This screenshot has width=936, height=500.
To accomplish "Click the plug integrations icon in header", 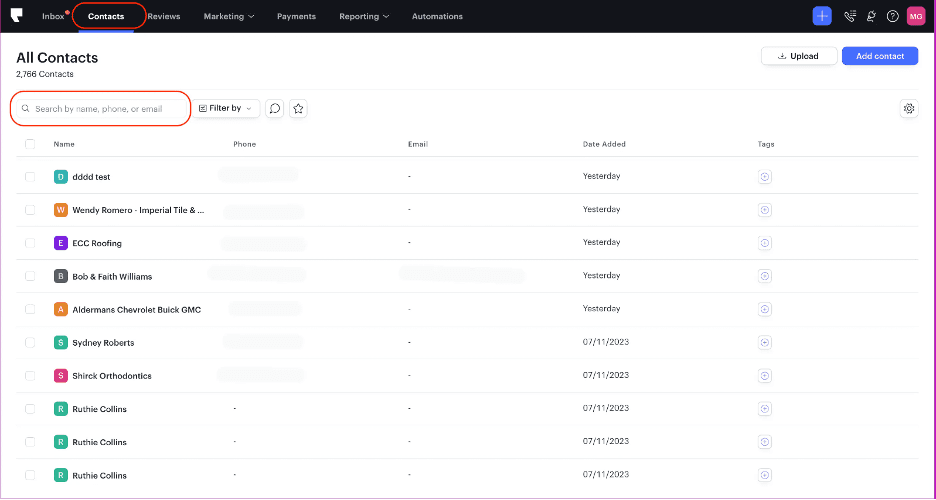I will [872, 16].
